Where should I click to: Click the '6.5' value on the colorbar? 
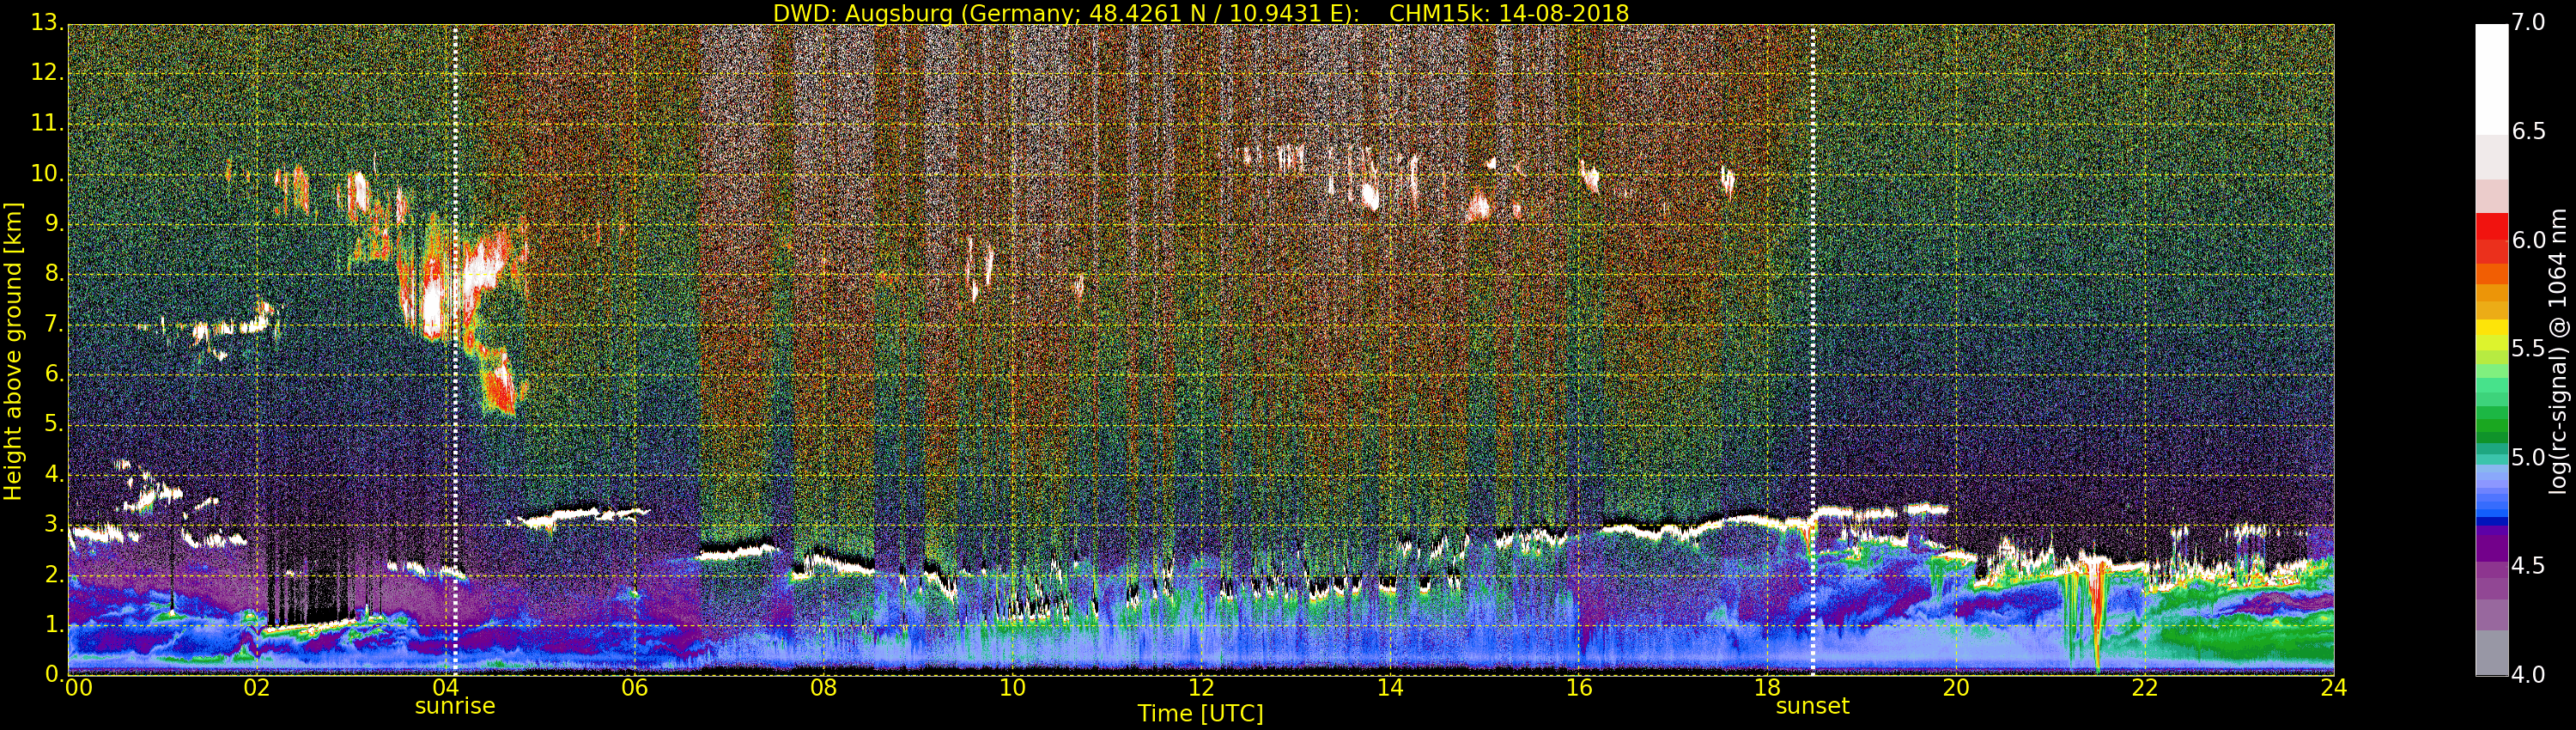2530,131
